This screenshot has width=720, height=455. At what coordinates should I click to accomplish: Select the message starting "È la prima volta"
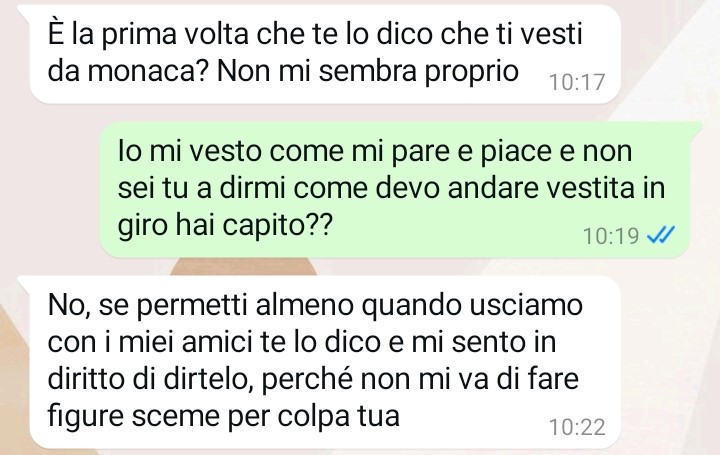pyautogui.click(x=325, y=54)
